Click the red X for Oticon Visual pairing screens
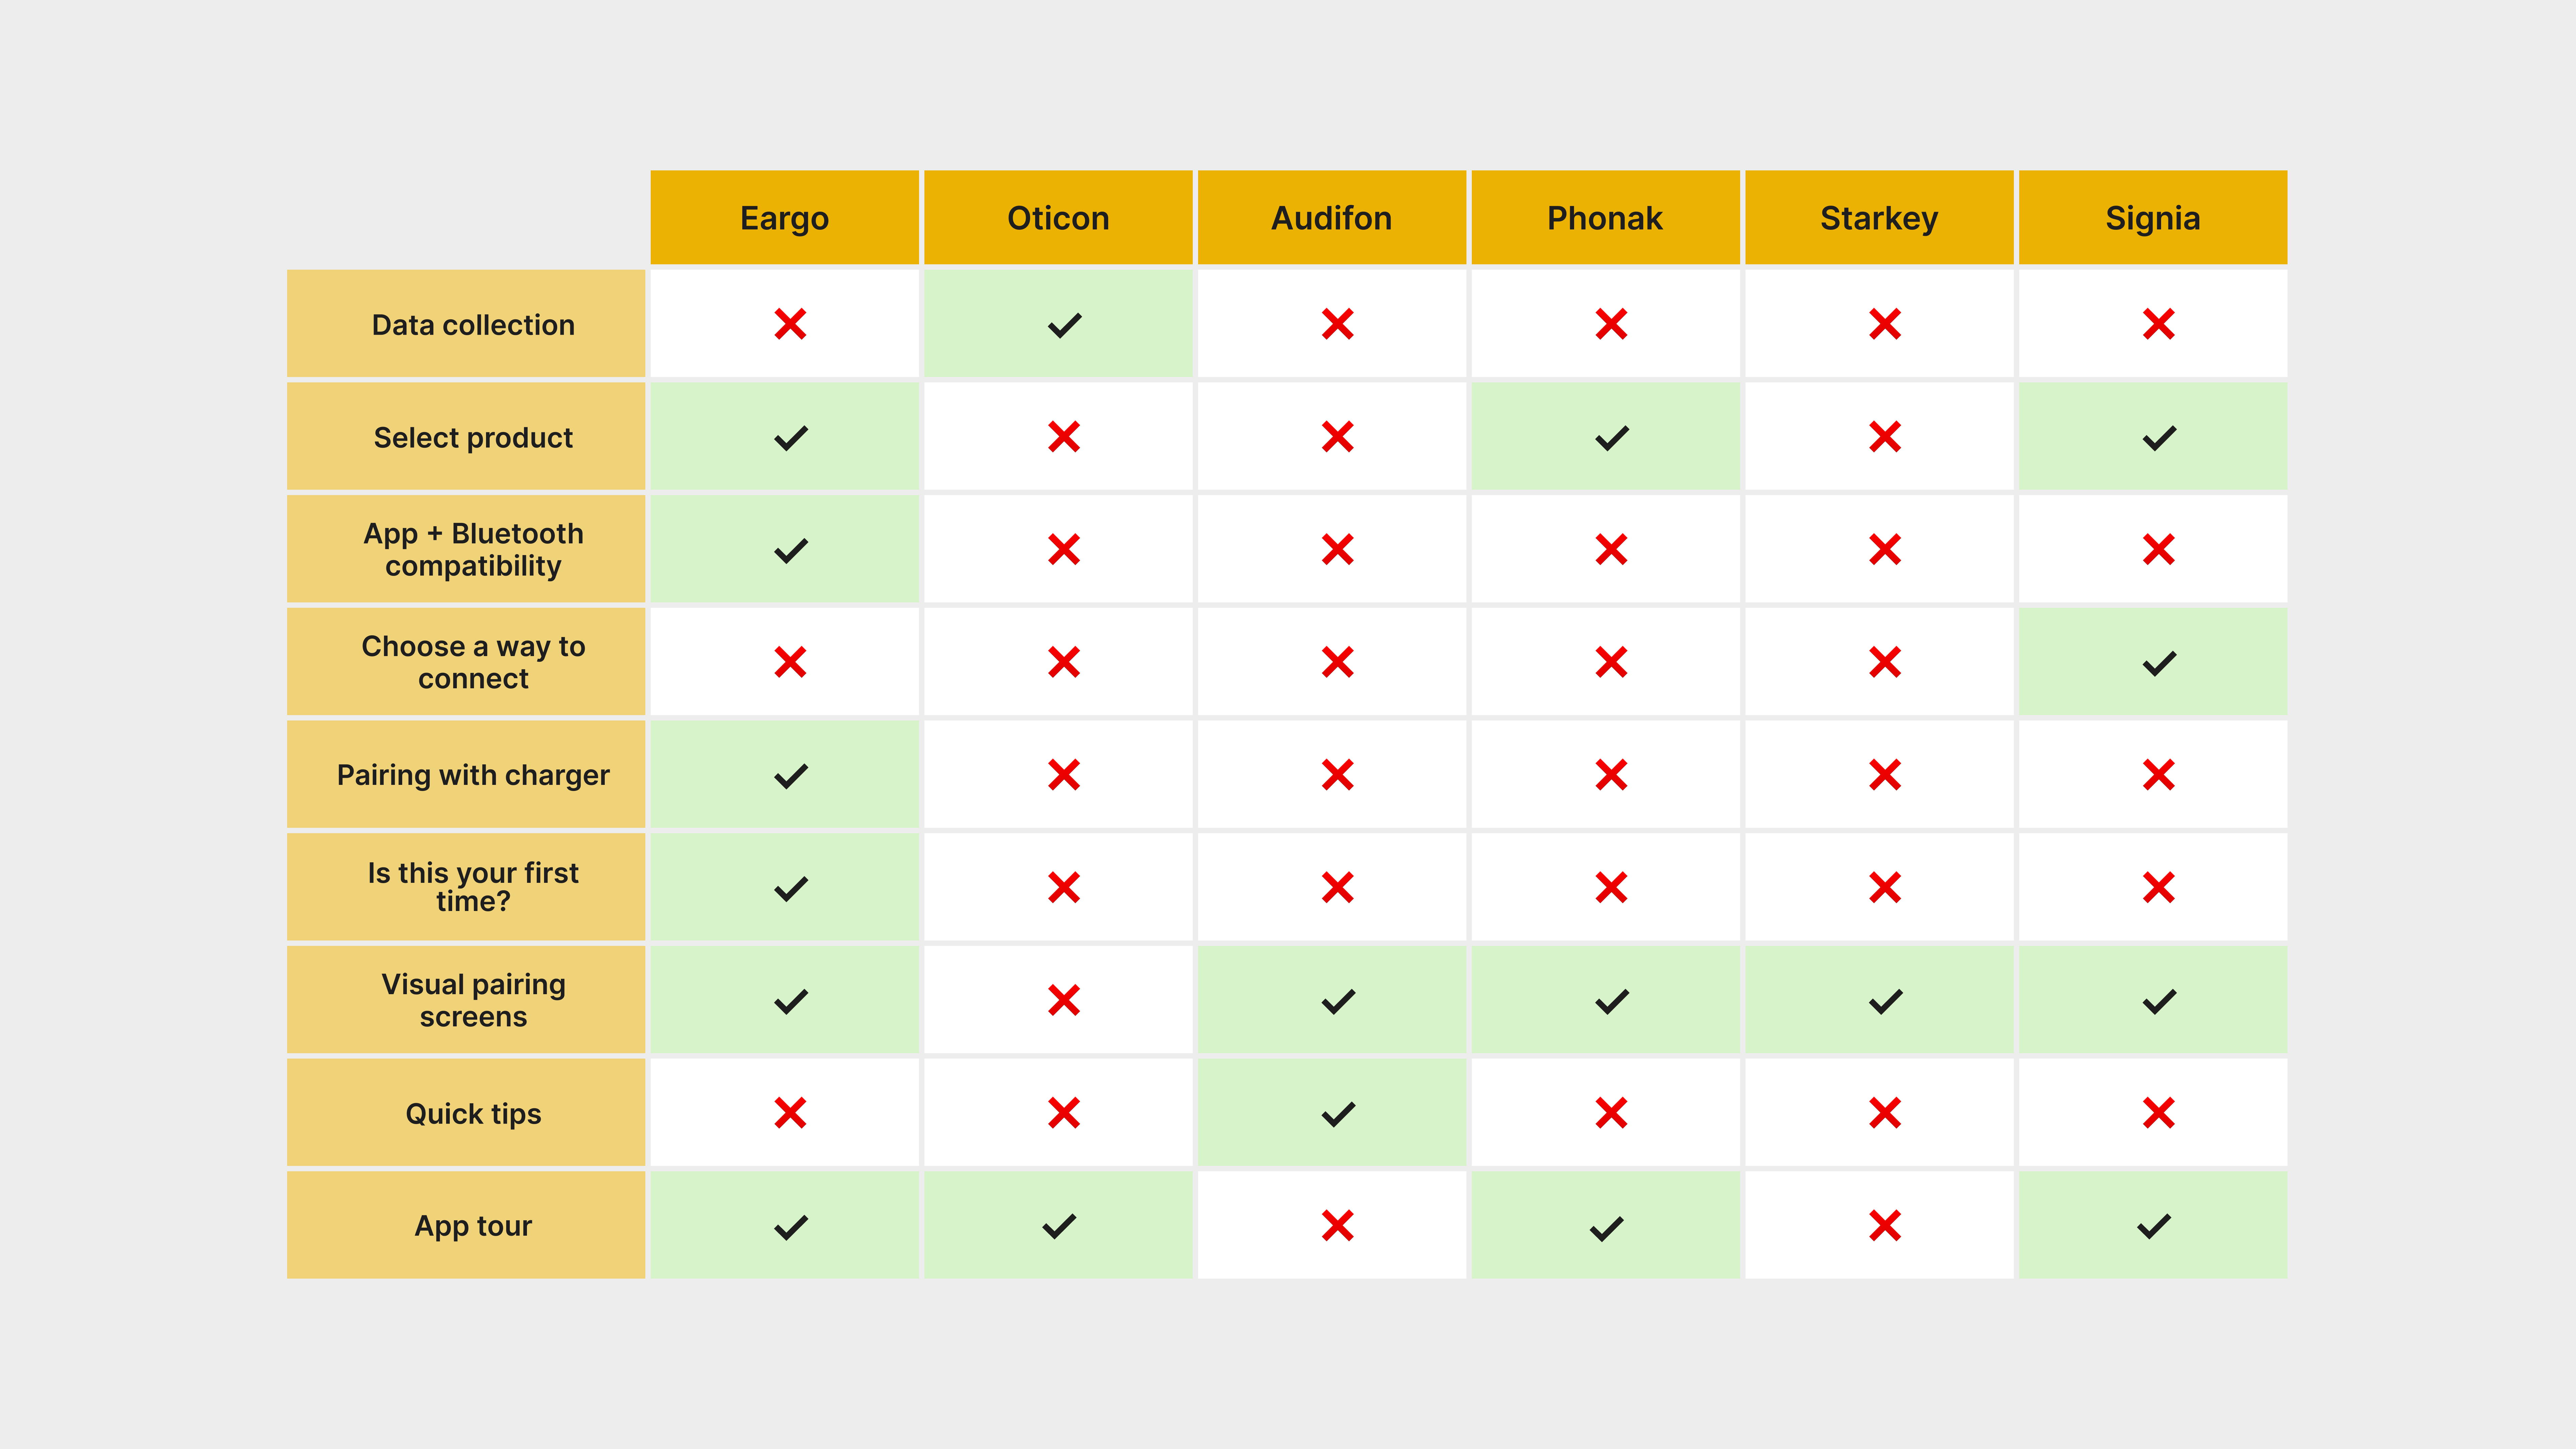This screenshot has height=1449, width=2576. (x=1064, y=1000)
